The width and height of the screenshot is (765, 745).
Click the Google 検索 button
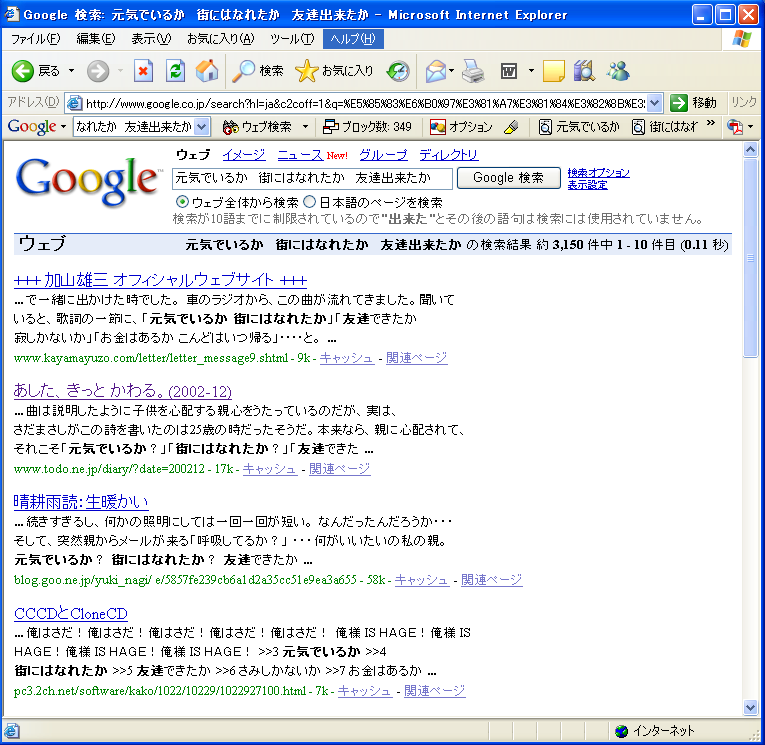(508, 178)
